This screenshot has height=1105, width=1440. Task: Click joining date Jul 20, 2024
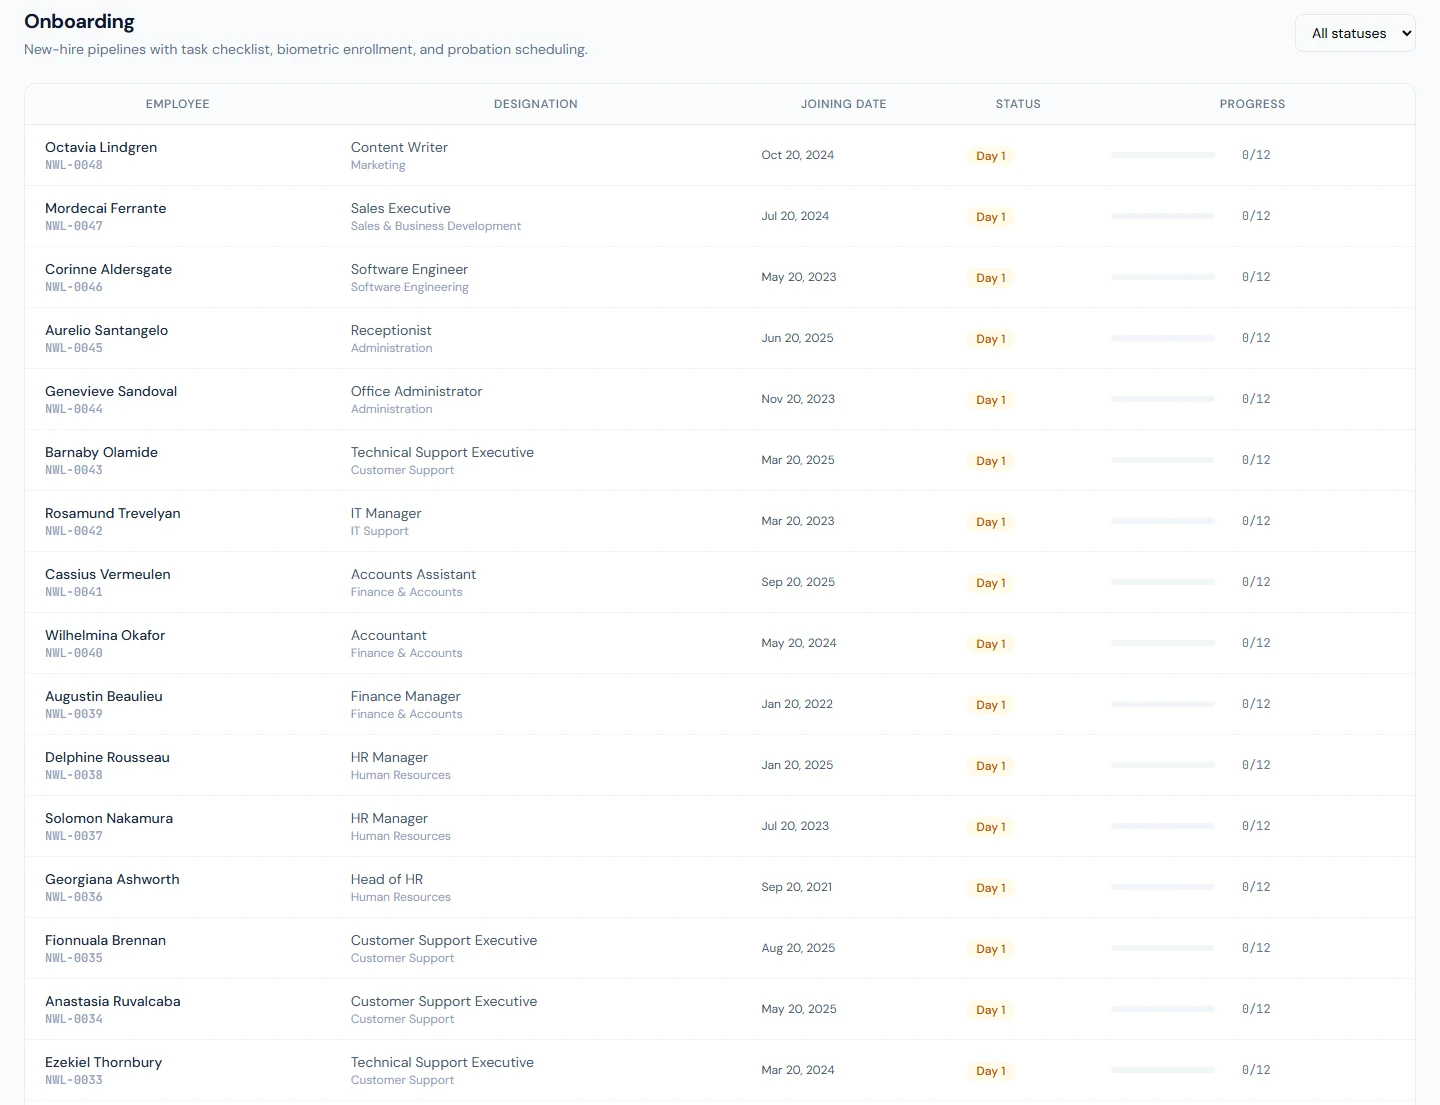point(795,216)
